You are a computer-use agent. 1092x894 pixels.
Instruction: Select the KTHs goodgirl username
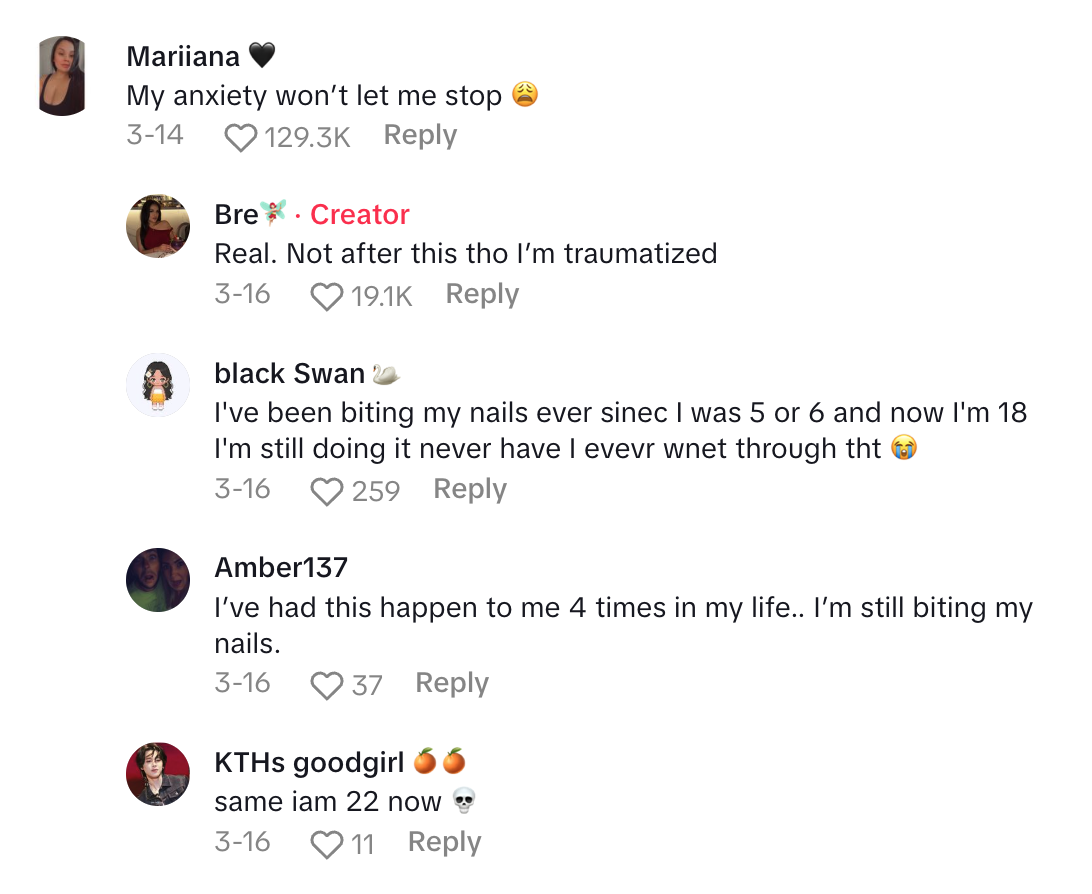[310, 763]
